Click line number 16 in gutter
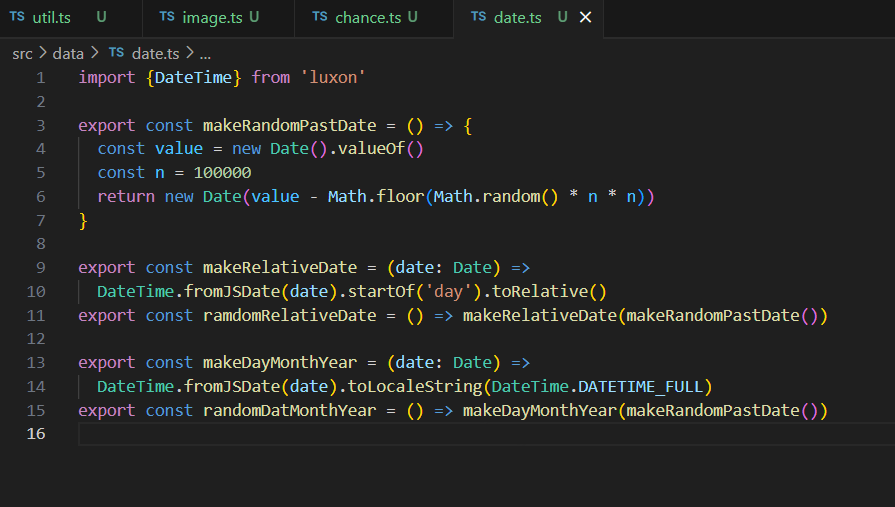The width and height of the screenshot is (895, 507). (x=36, y=434)
